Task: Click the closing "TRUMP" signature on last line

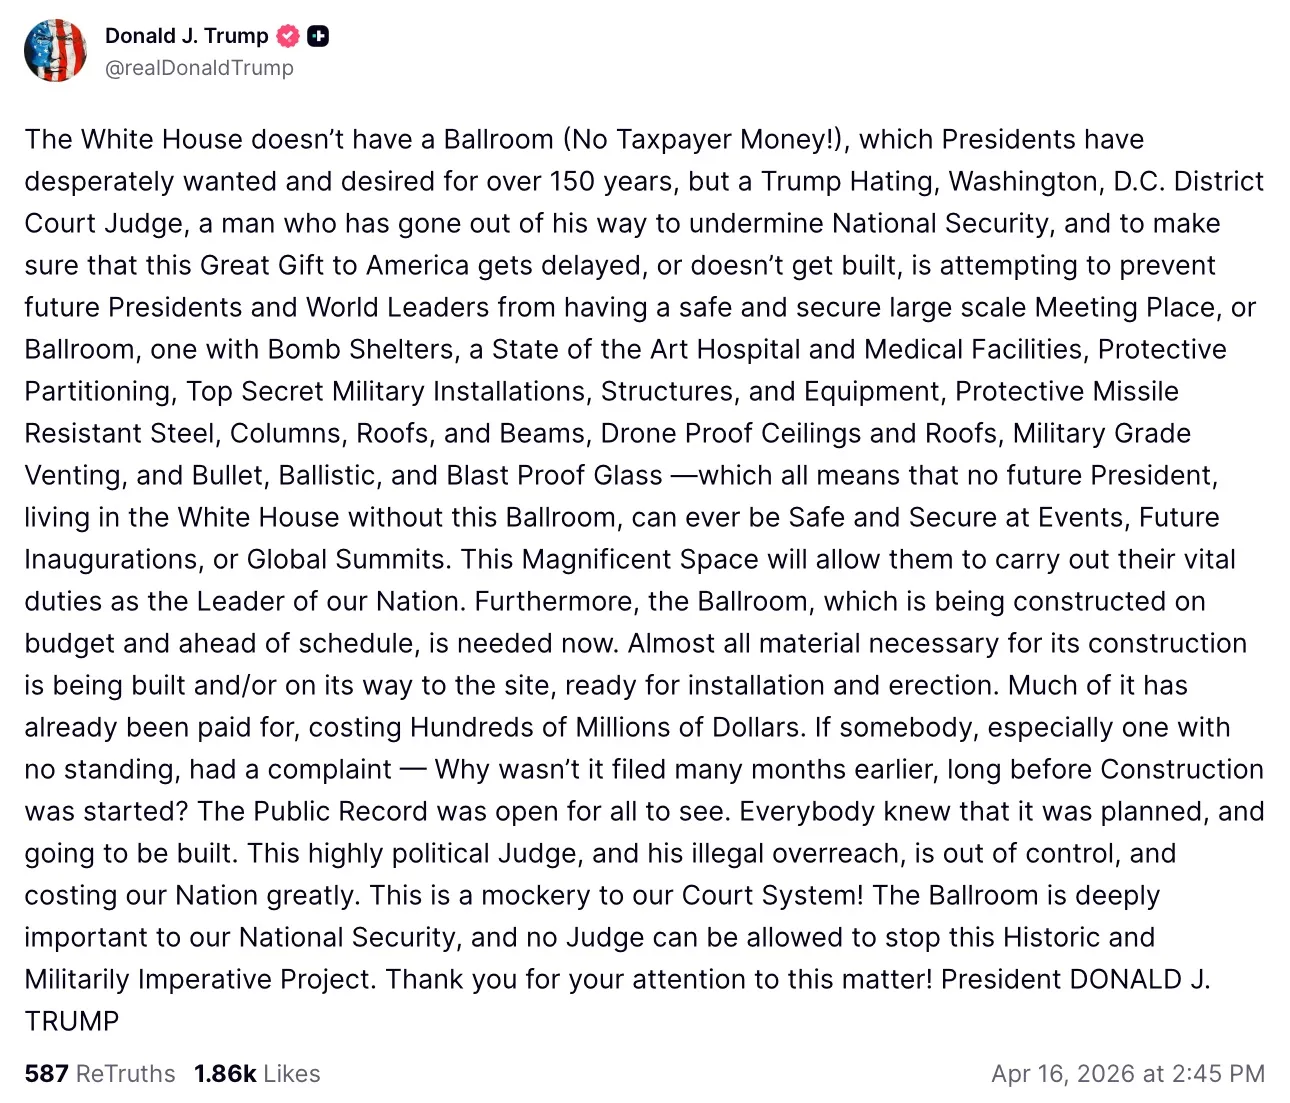Action: click(x=72, y=1021)
